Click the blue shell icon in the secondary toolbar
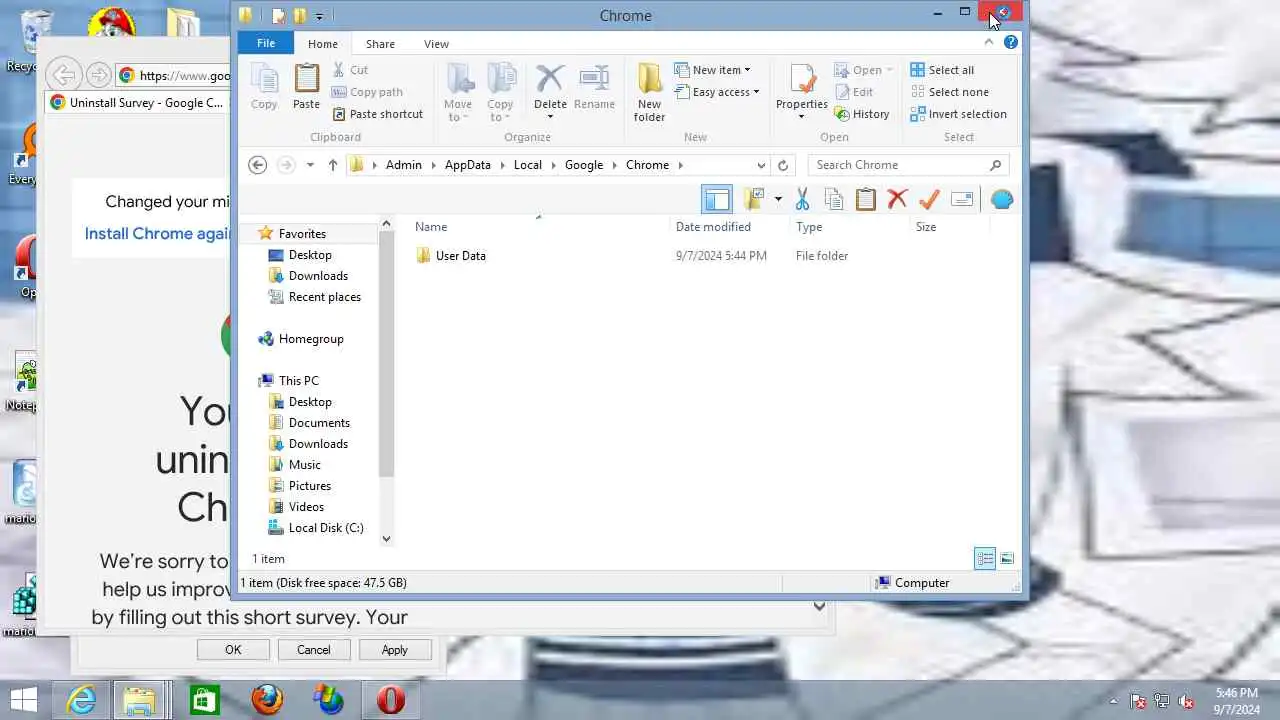The width and height of the screenshot is (1280, 720). click(1002, 199)
